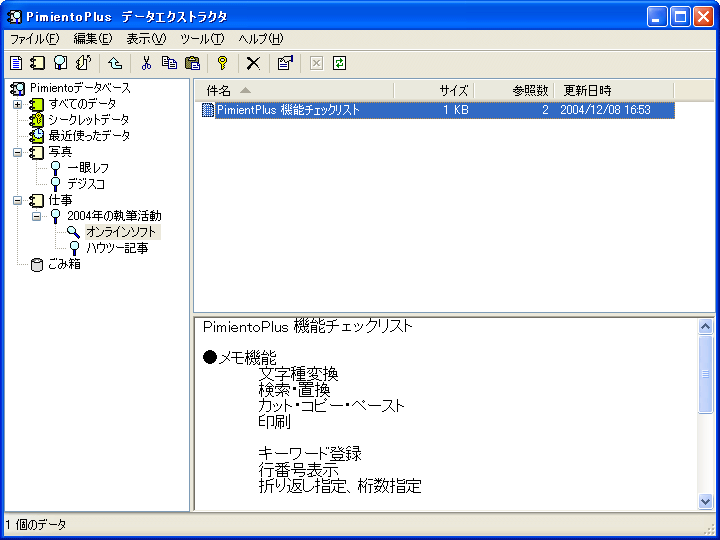
Task: Click the grayed-out X toolbar icon
Action: 316,63
